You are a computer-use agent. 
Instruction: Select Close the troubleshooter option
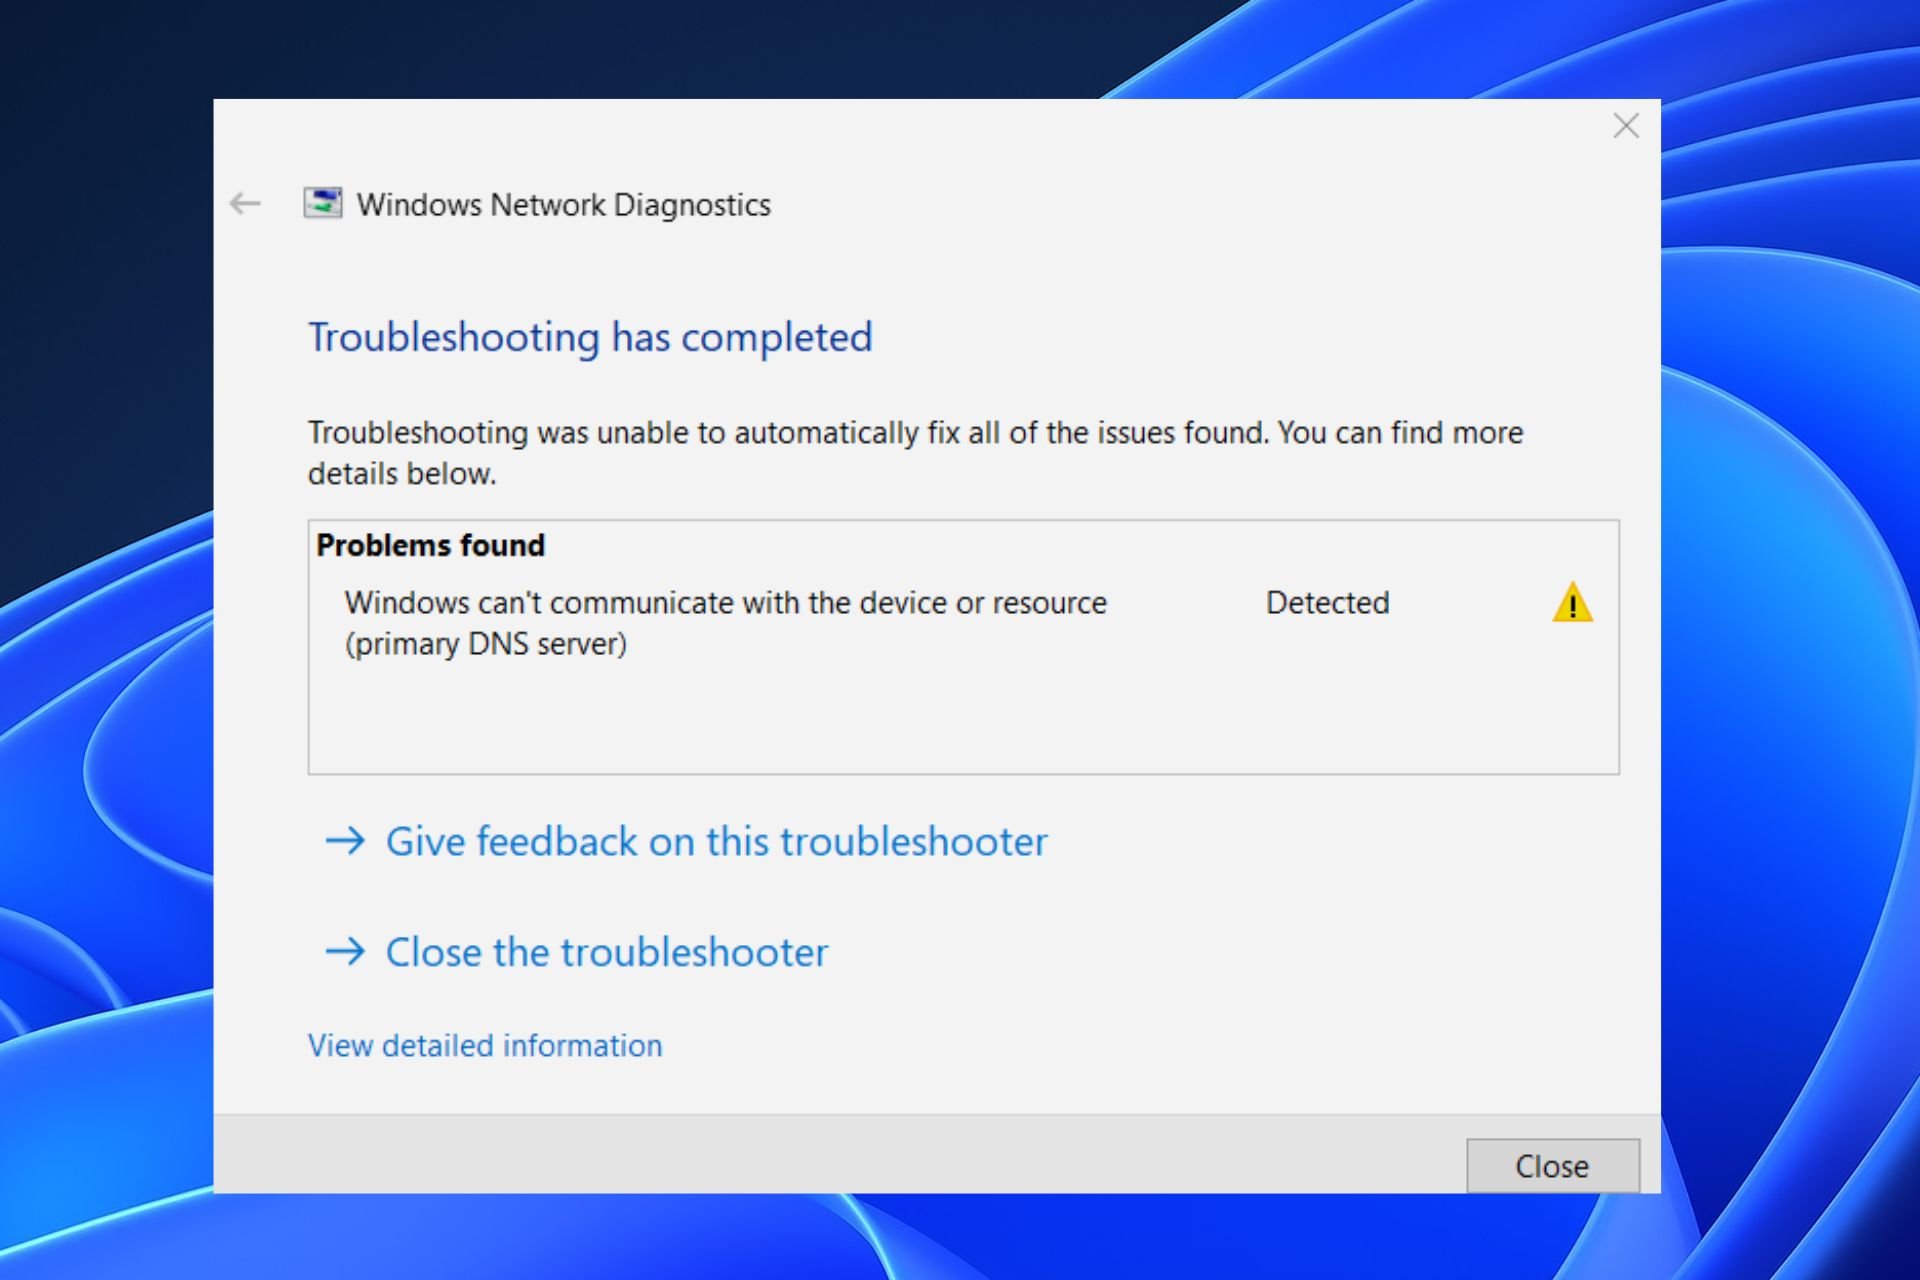point(577,952)
